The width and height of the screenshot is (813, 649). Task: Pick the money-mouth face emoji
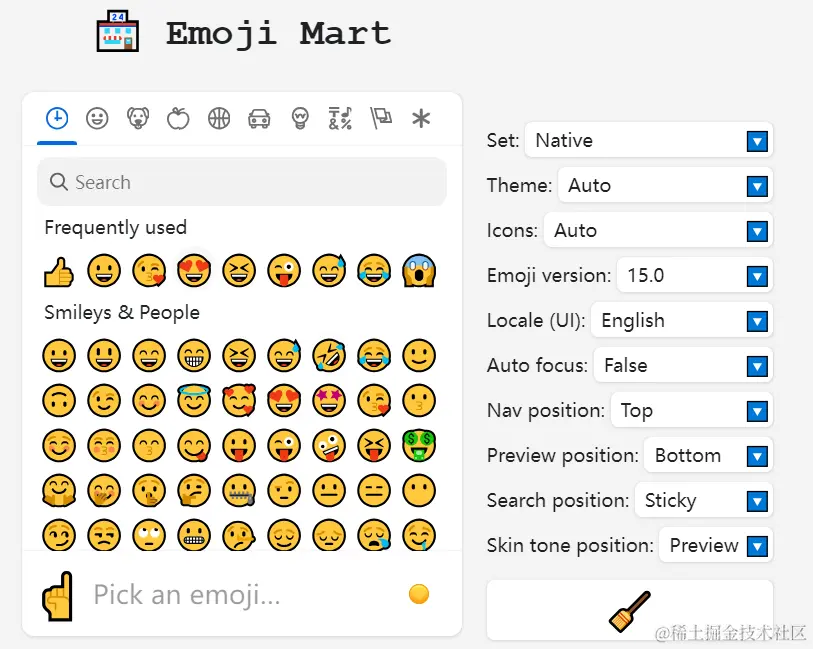(x=419, y=446)
